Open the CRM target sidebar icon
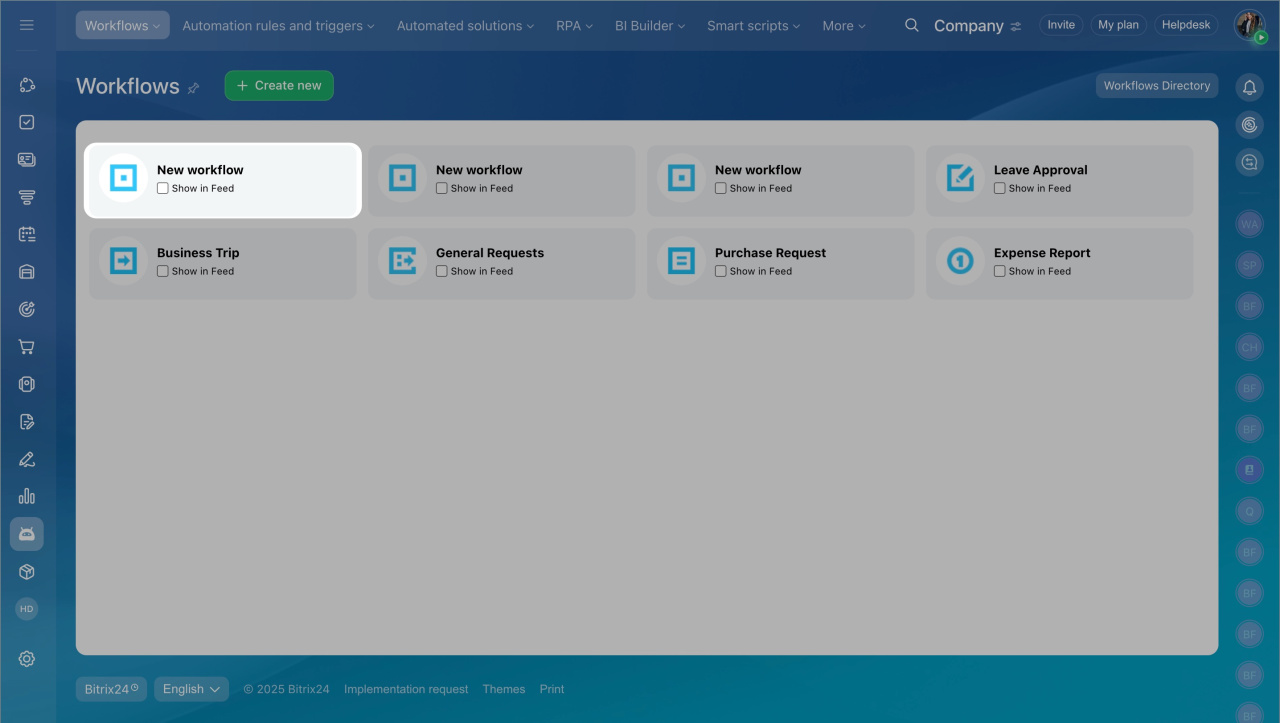The height and width of the screenshot is (723, 1280). (27, 310)
